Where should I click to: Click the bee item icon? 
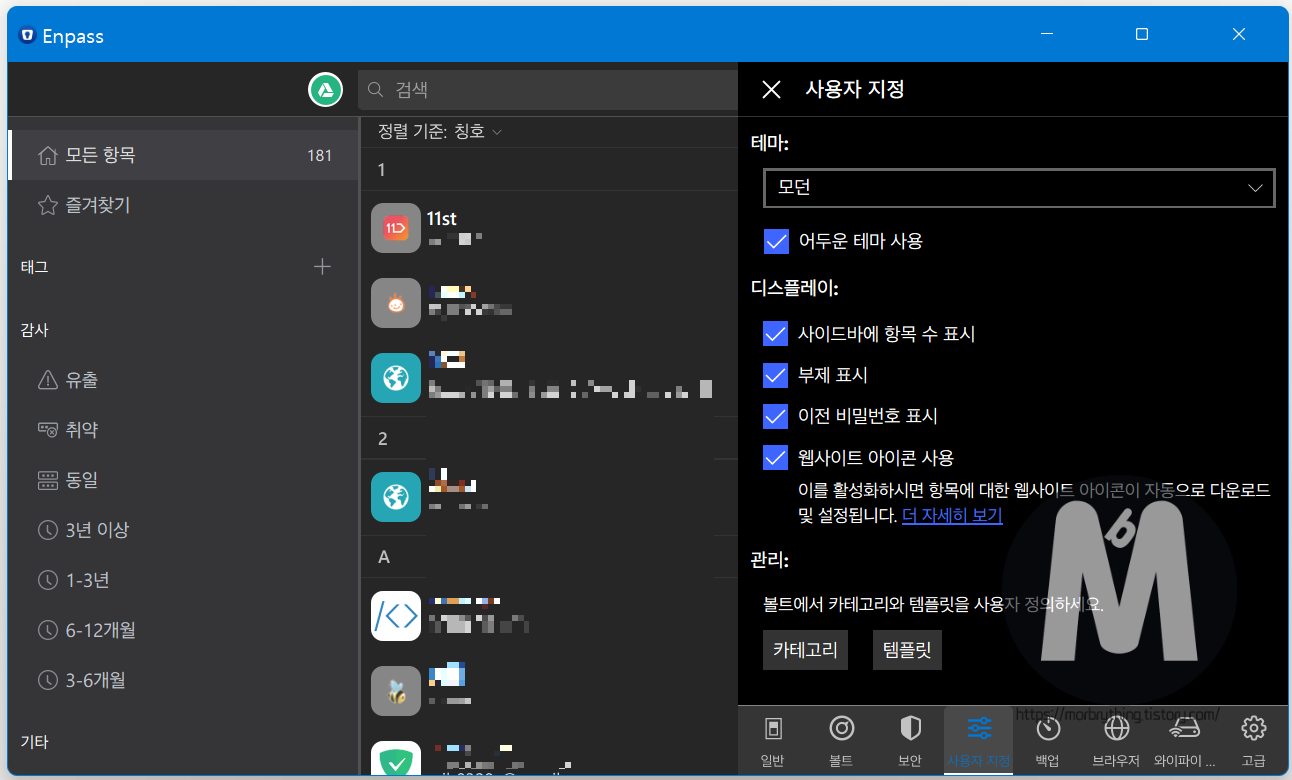396,691
